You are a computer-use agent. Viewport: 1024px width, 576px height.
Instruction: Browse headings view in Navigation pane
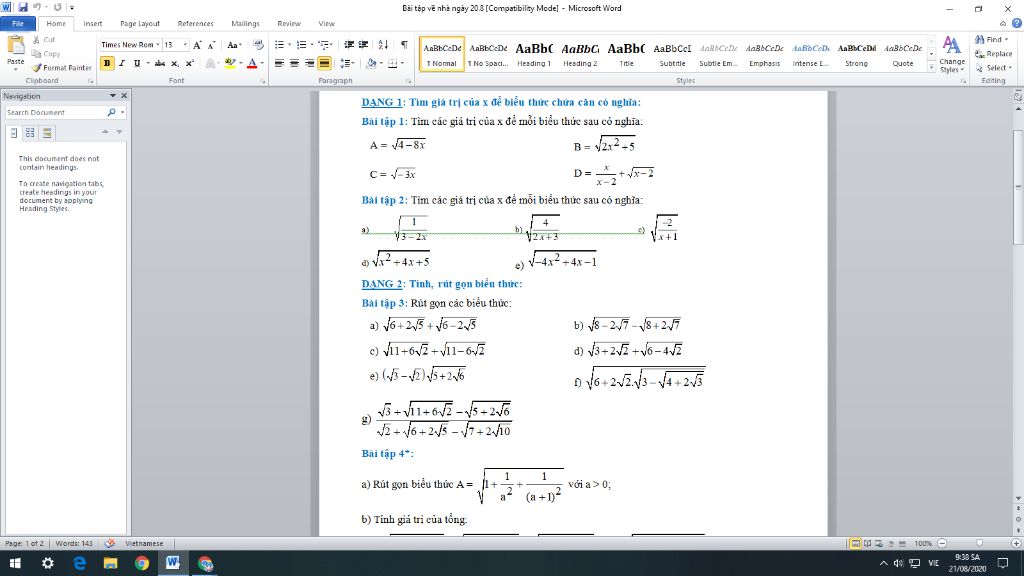click(x=14, y=133)
